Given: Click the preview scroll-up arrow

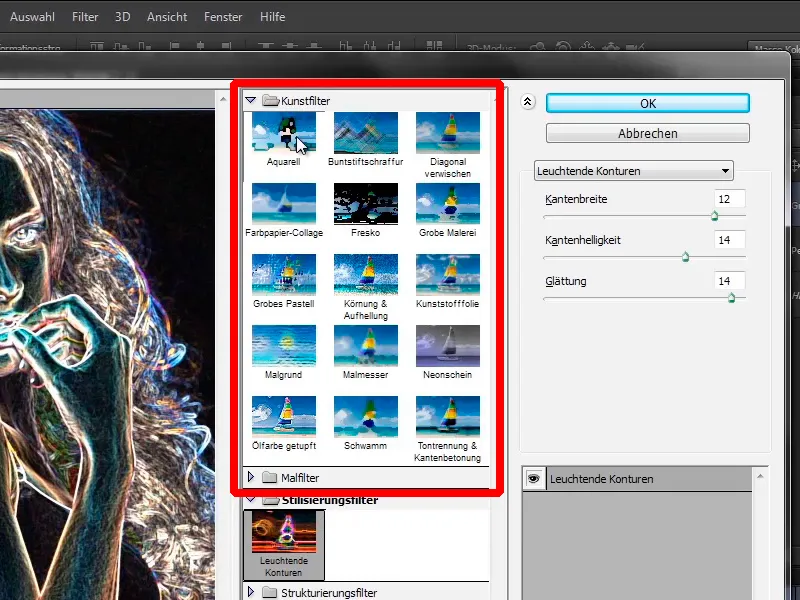Looking at the screenshot, I should point(223,99).
